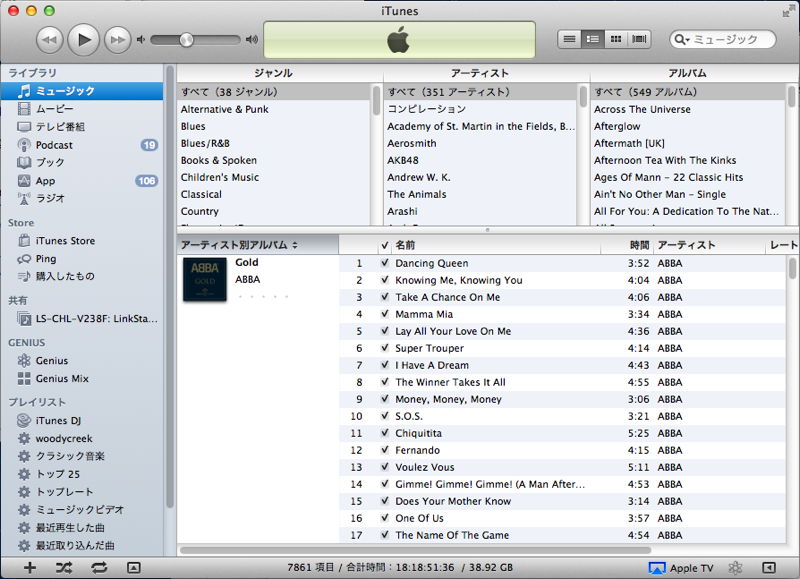Toggle full screen window icon

point(788,11)
